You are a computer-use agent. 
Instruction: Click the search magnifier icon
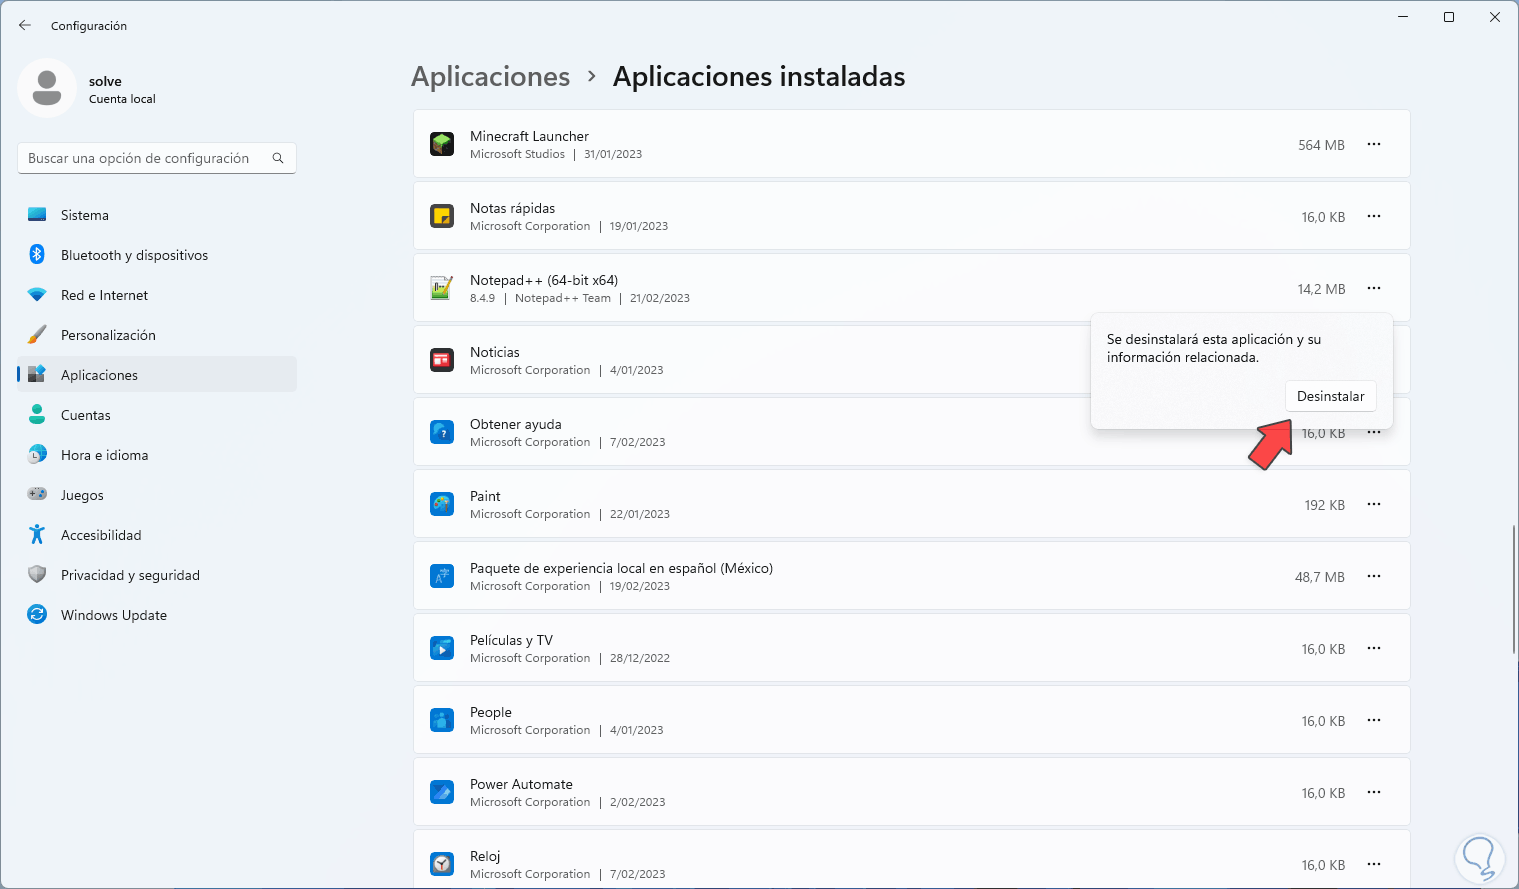click(278, 158)
